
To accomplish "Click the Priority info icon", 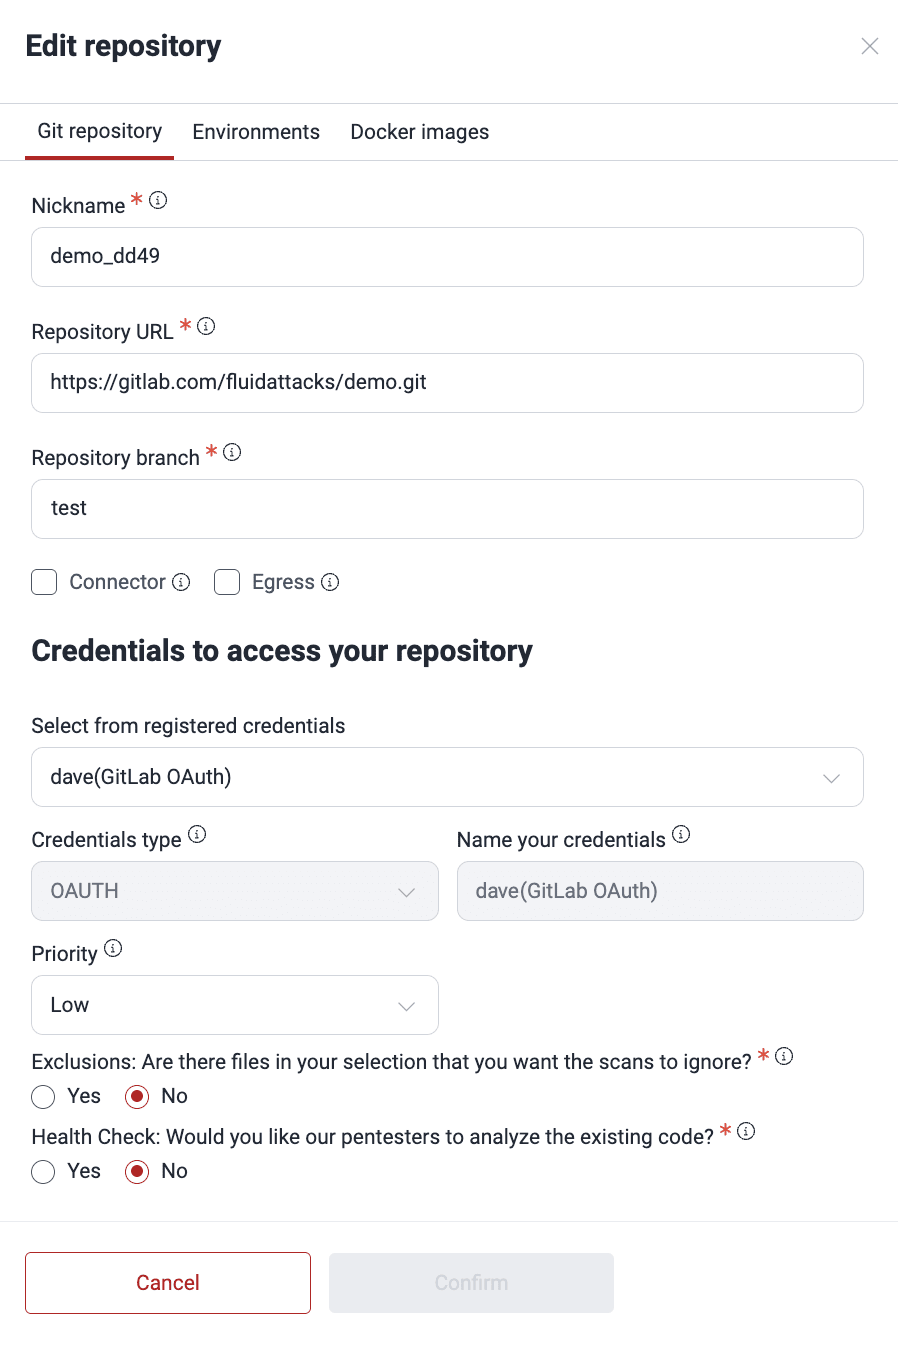I will coord(113,948).
